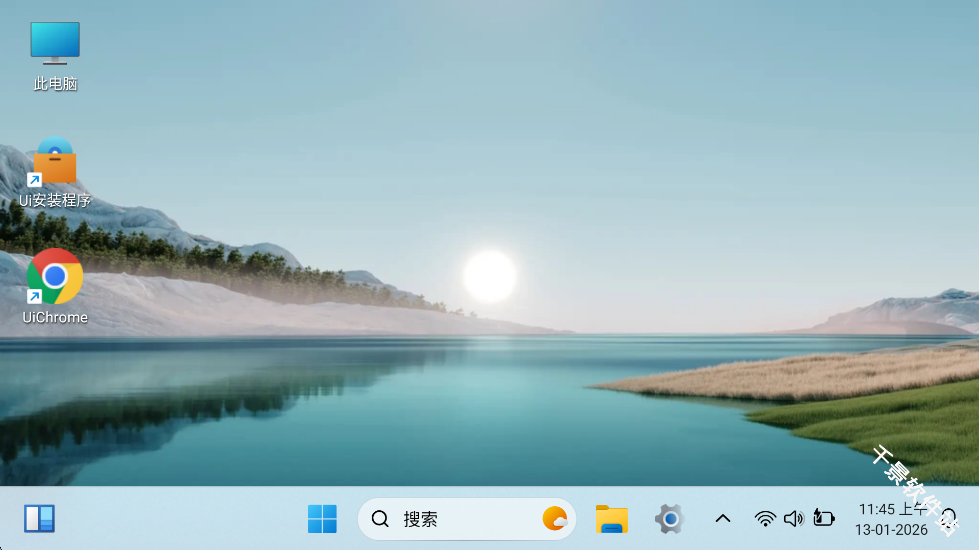The height and width of the screenshot is (550, 979).
Task: Select the 此电脑 icon label
Action: (55, 84)
